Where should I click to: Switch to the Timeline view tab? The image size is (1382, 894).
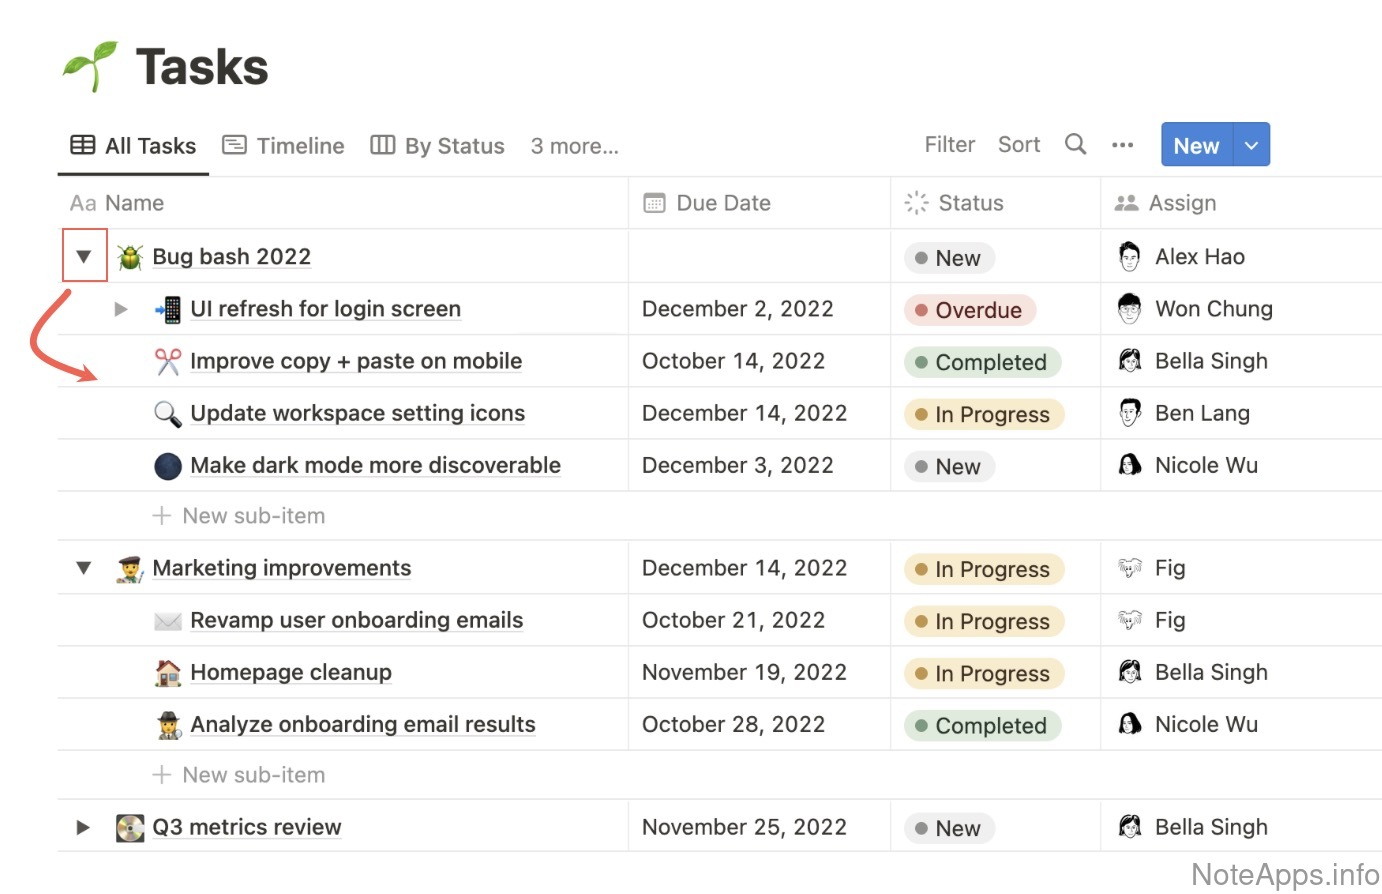(x=283, y=146)
